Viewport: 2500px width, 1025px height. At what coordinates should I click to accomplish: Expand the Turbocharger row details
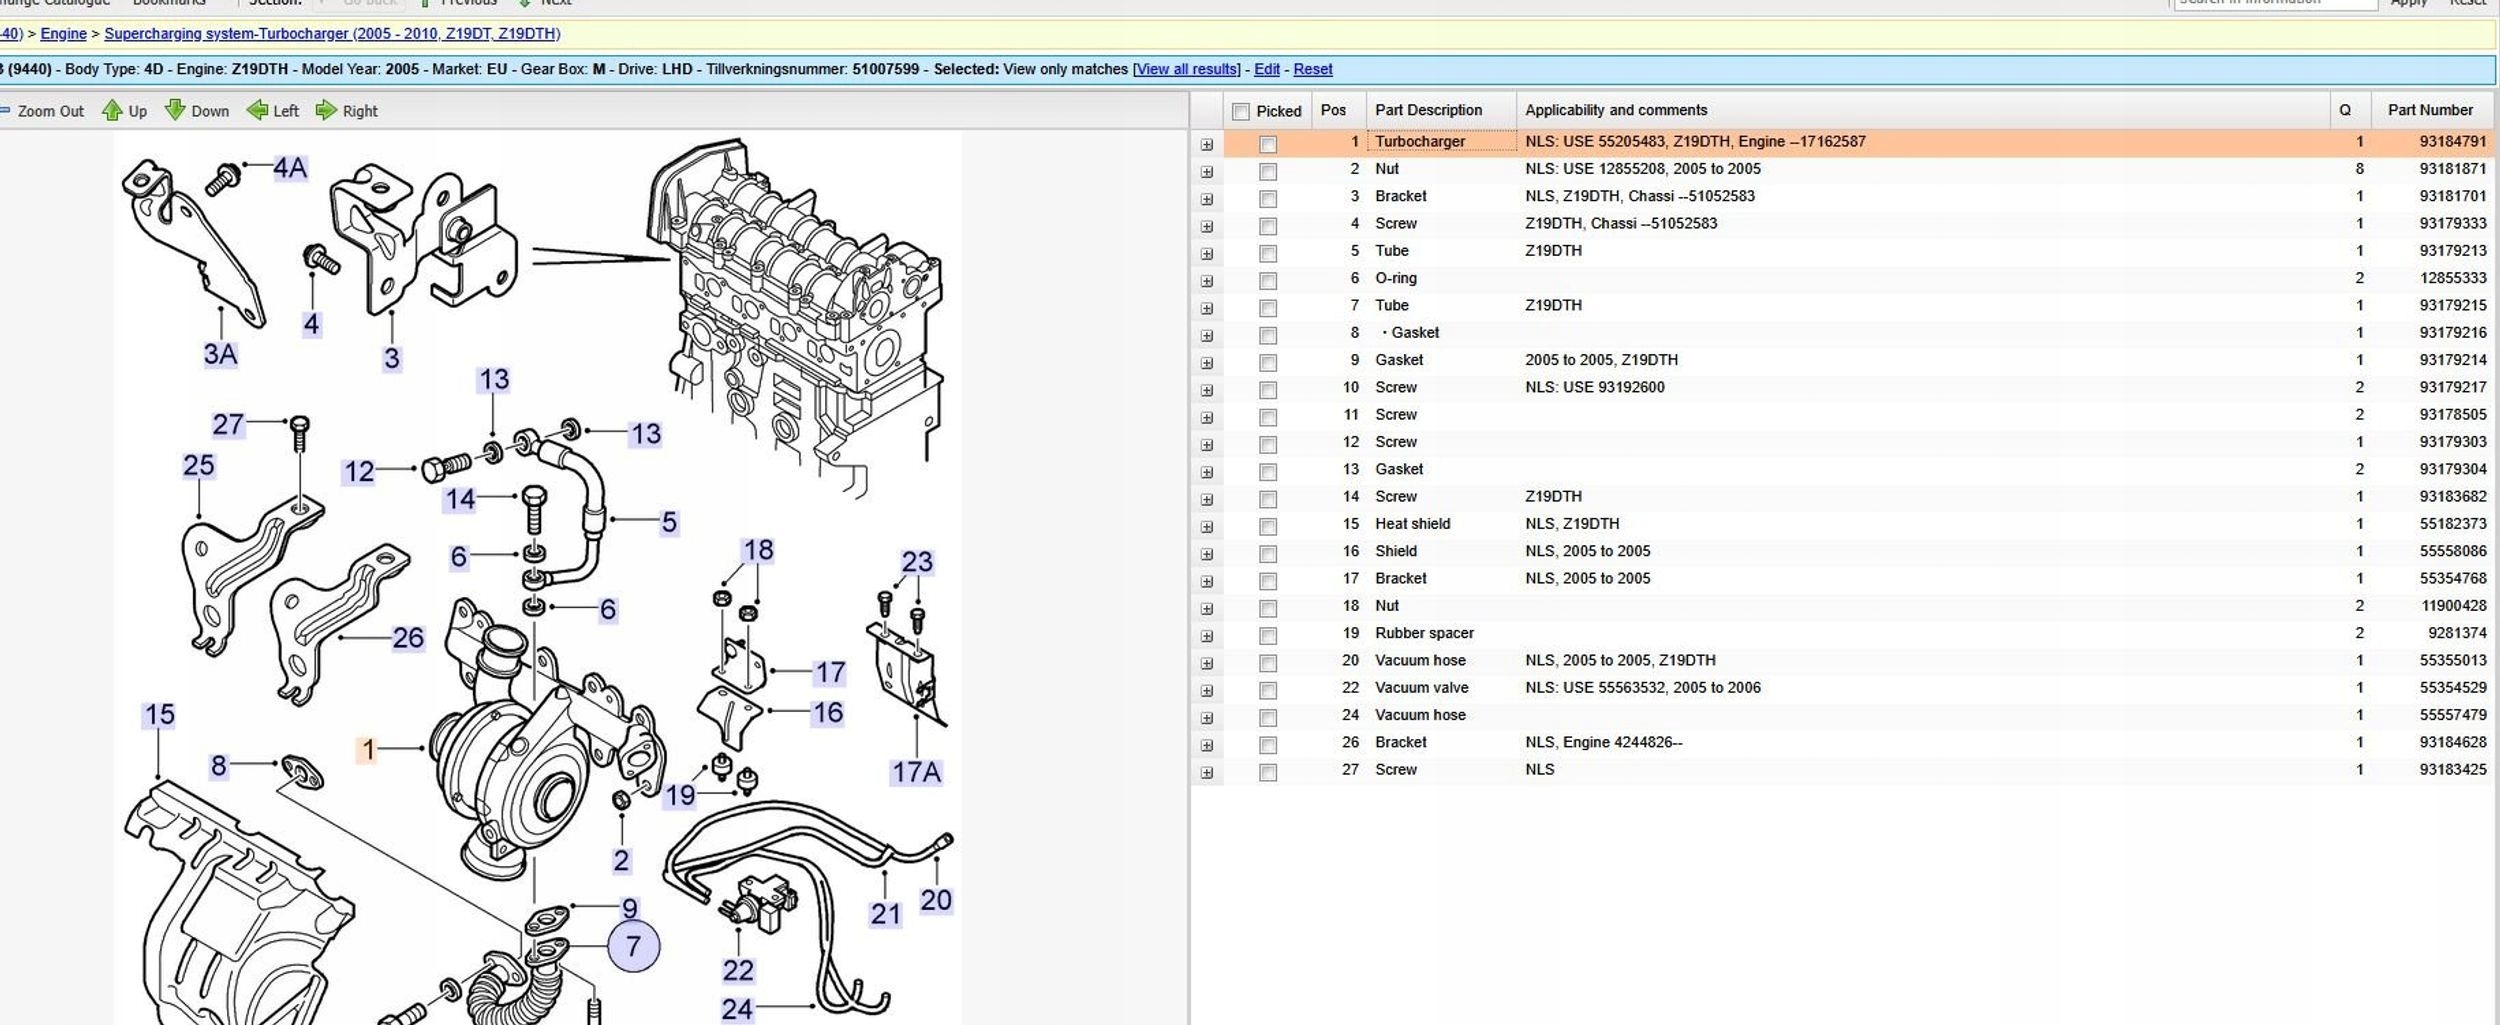1207,145
